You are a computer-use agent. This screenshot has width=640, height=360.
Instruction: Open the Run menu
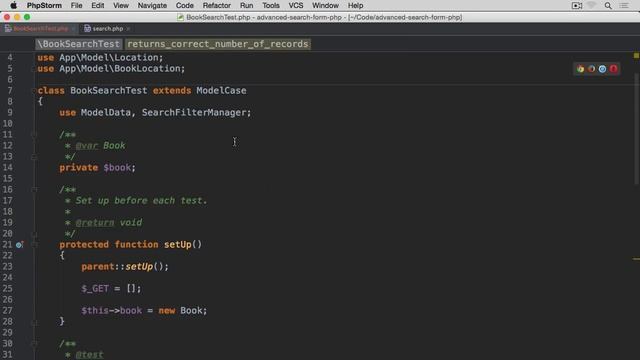click(x=247, y=6)
